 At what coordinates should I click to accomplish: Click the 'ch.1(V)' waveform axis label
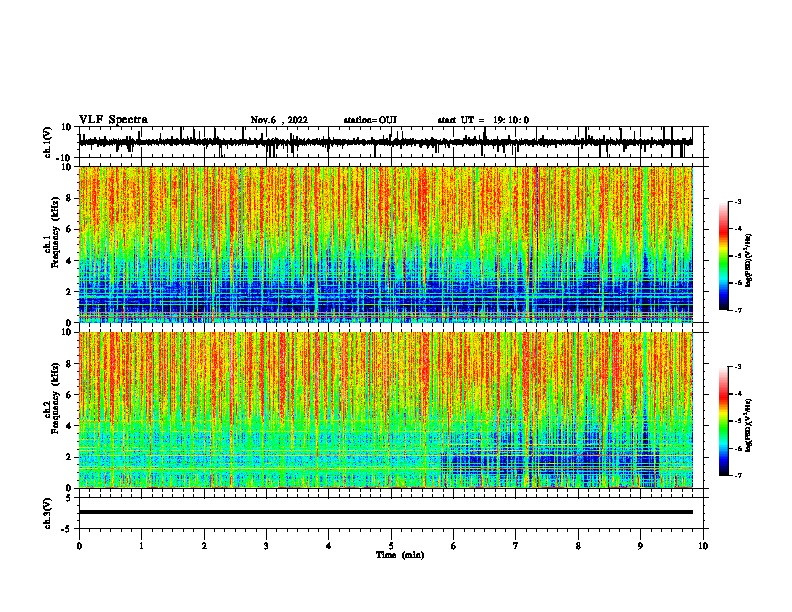(48, 142)
